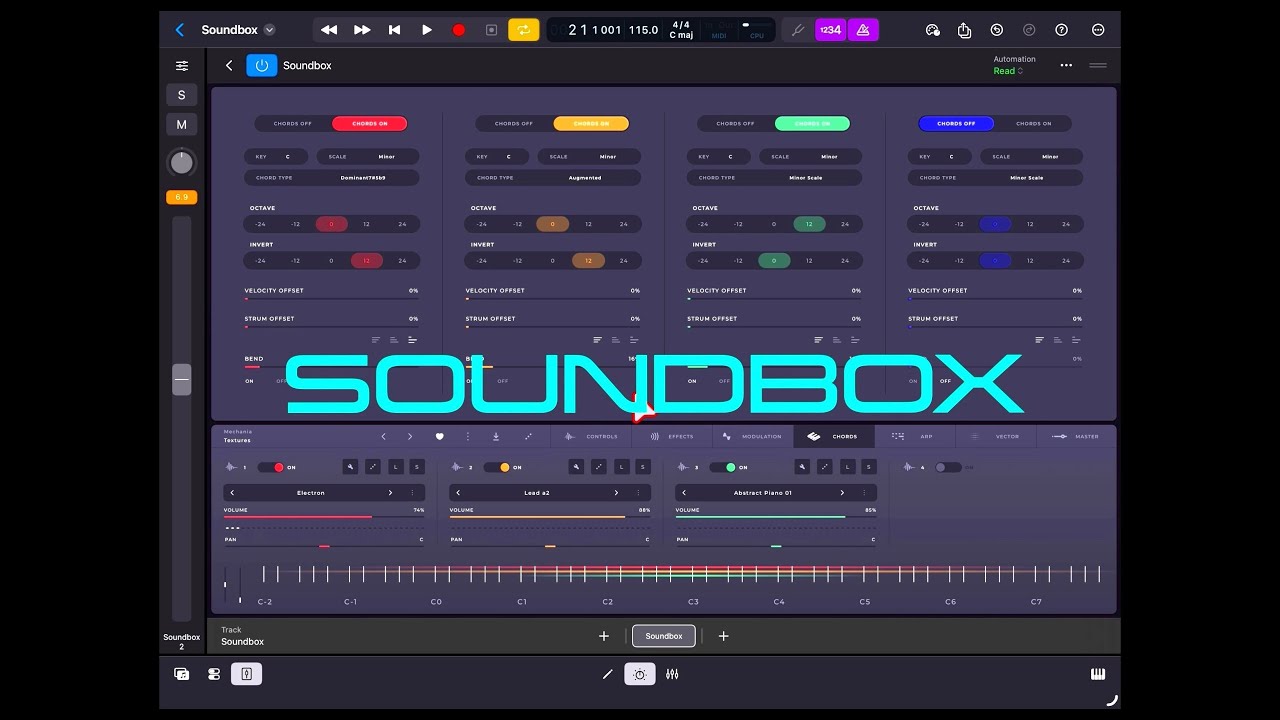Image resolution: width=1280 pixels, height=720 pixels.
Task: Select blue CHORDS OFF for layer 4
Action: point(956,124)
